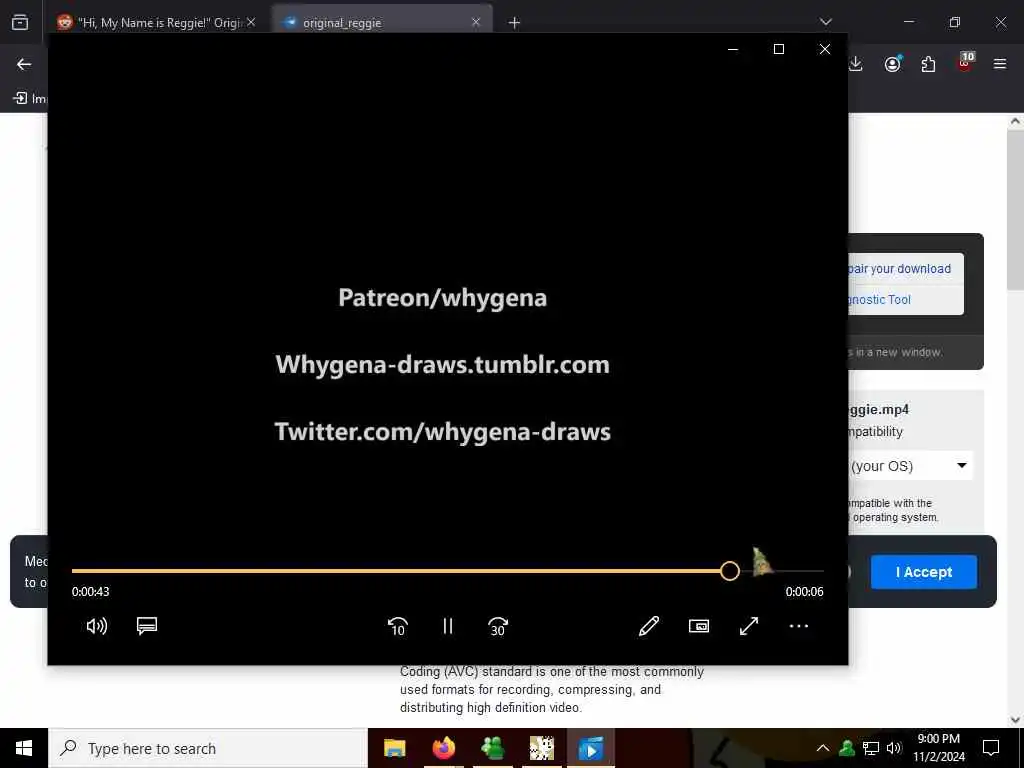1024x768 pixels.
Task: Open Firefox from taskbar
Action: [443, 748]
